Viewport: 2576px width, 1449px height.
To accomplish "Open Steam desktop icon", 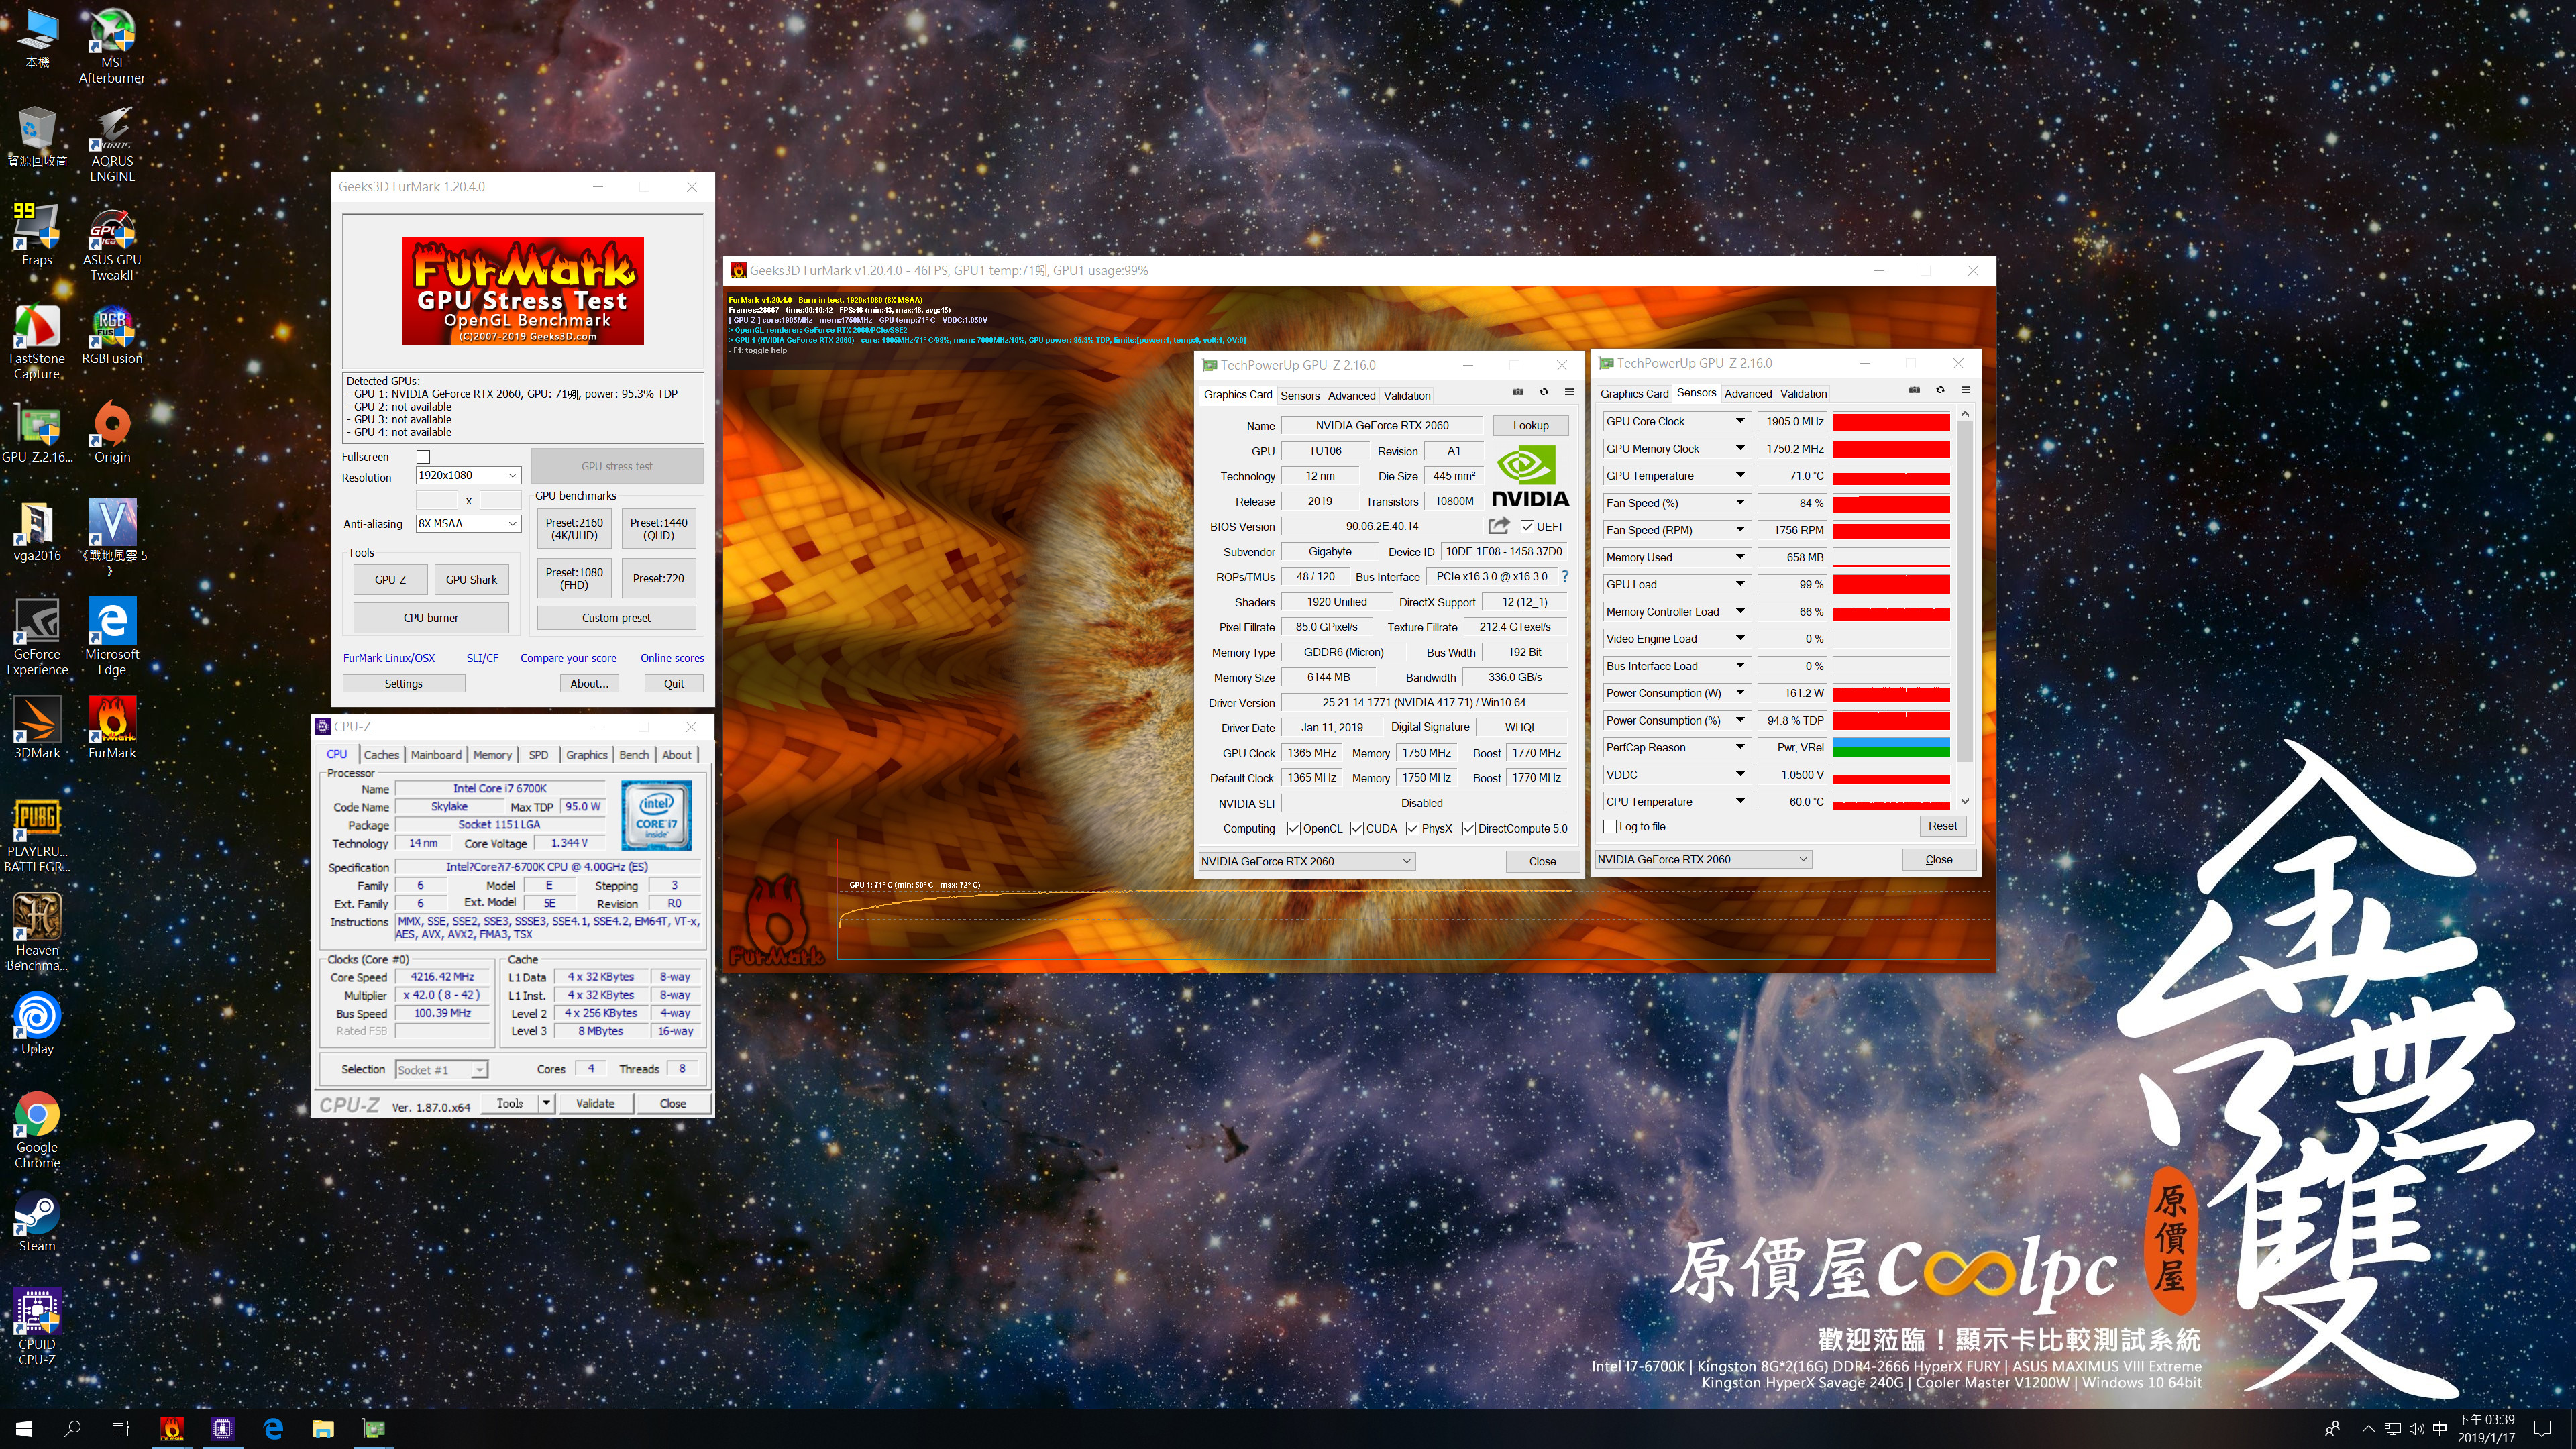I will (x=37, y=1222).
